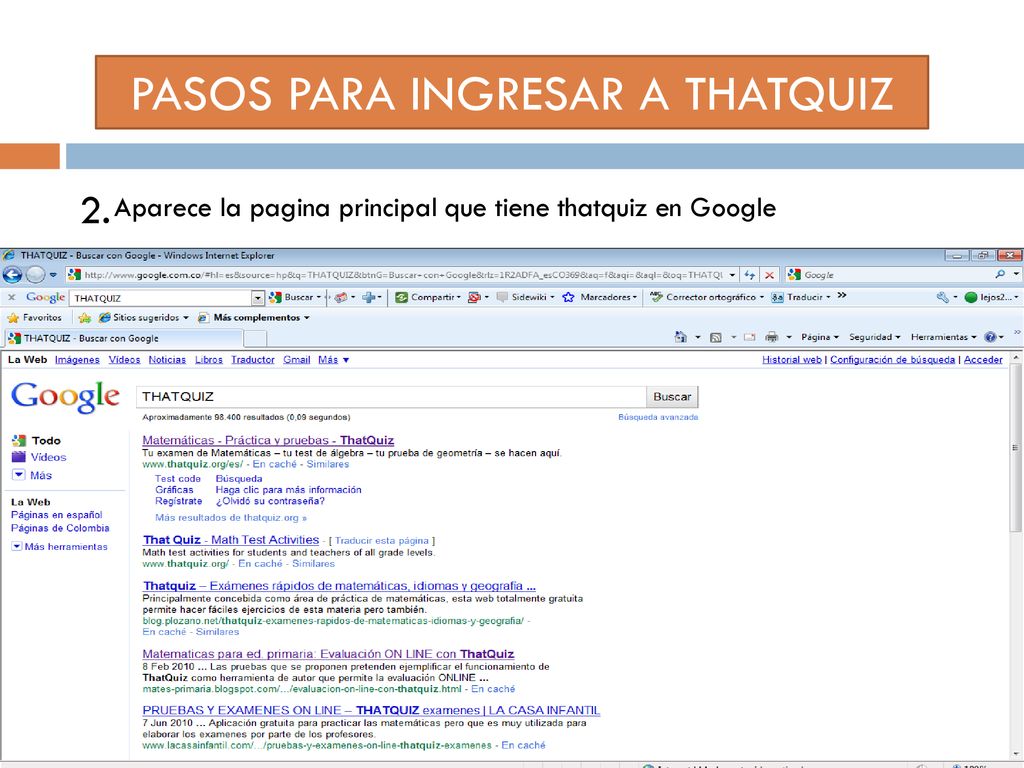
Task: Open the Videos link in Google nav
Action: point(124,360)
